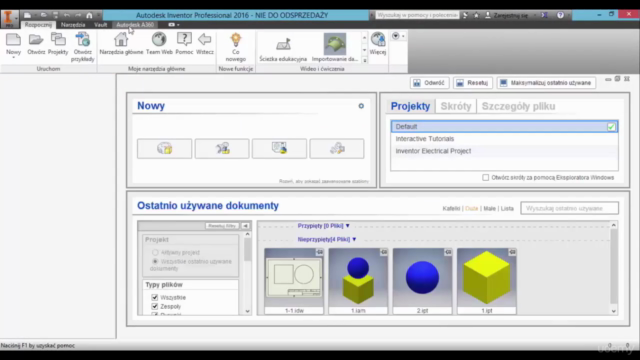Switch to the Narzędzia ribbon tab
Viewport: 640px width, 360px height.
point(73,25)
